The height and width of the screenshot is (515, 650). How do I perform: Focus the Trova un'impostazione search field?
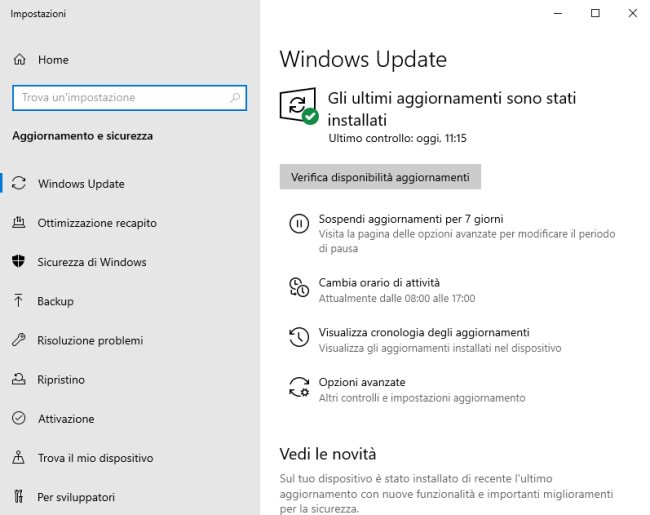point(129,98)
